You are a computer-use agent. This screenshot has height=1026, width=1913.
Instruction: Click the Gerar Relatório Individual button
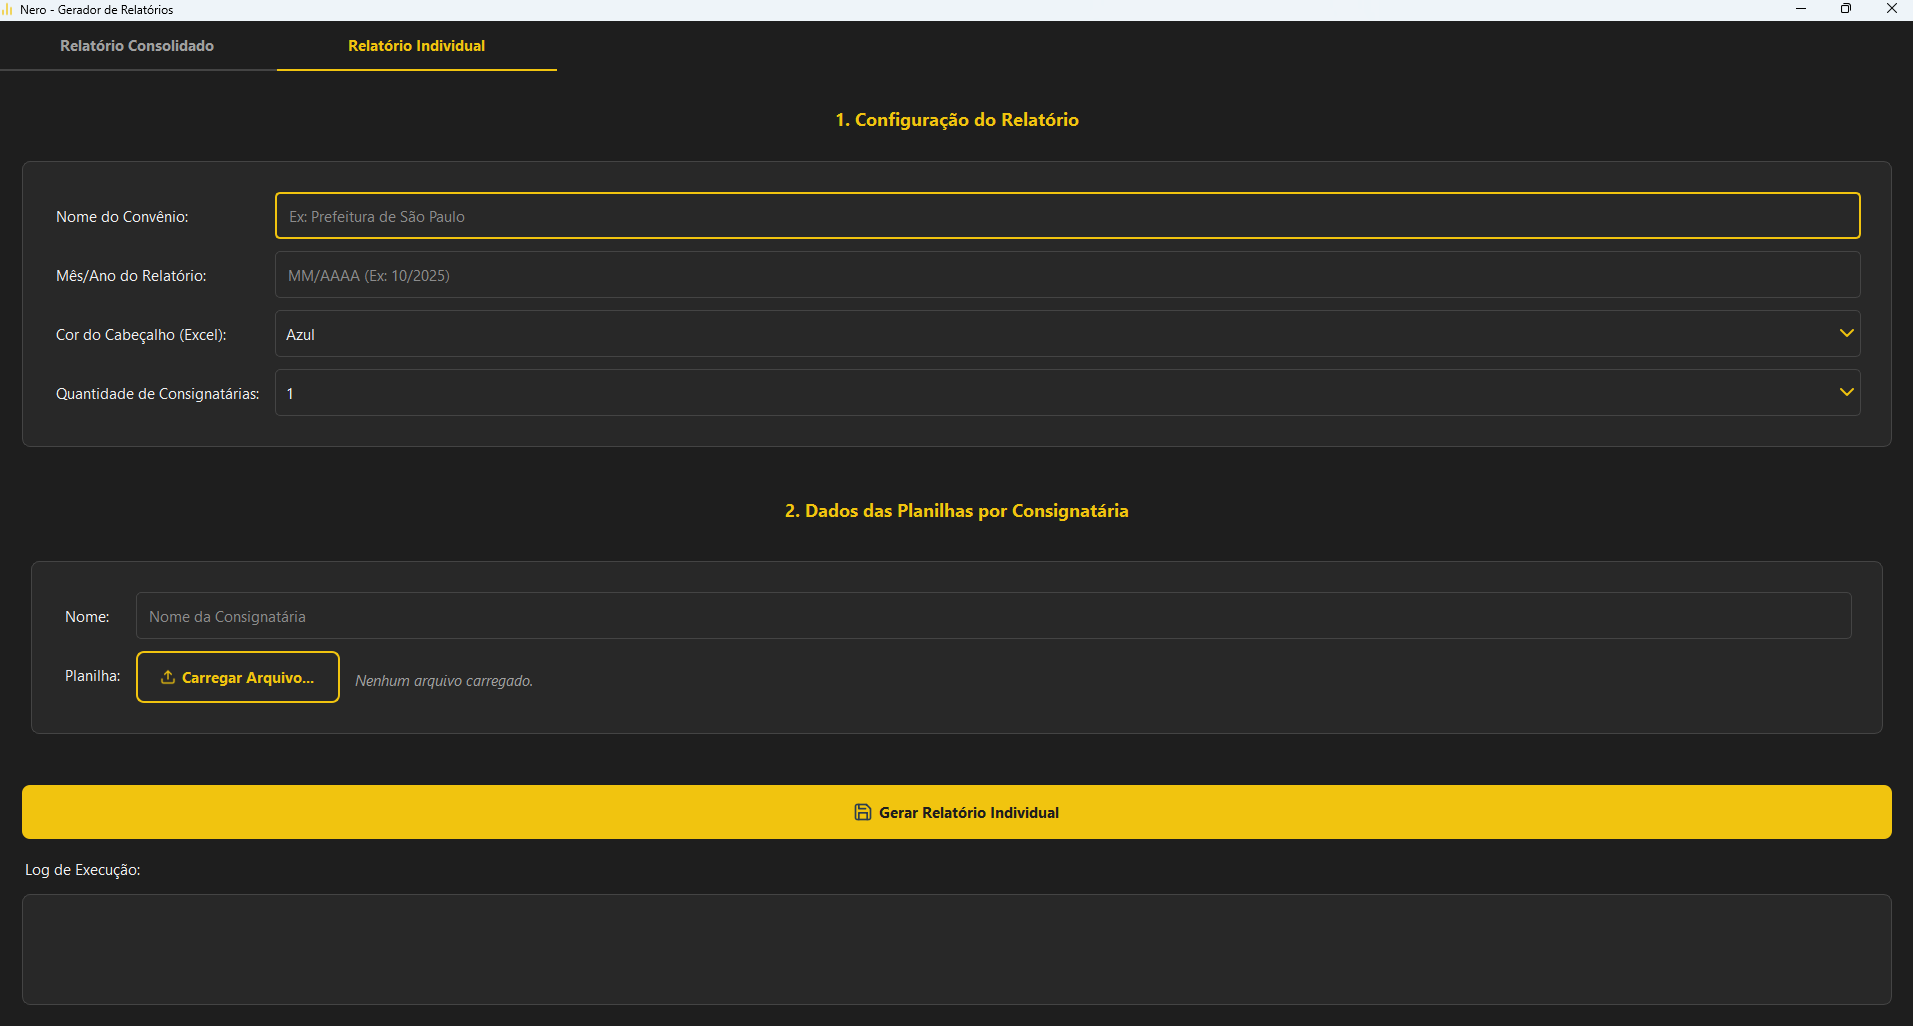coord(956,812)
